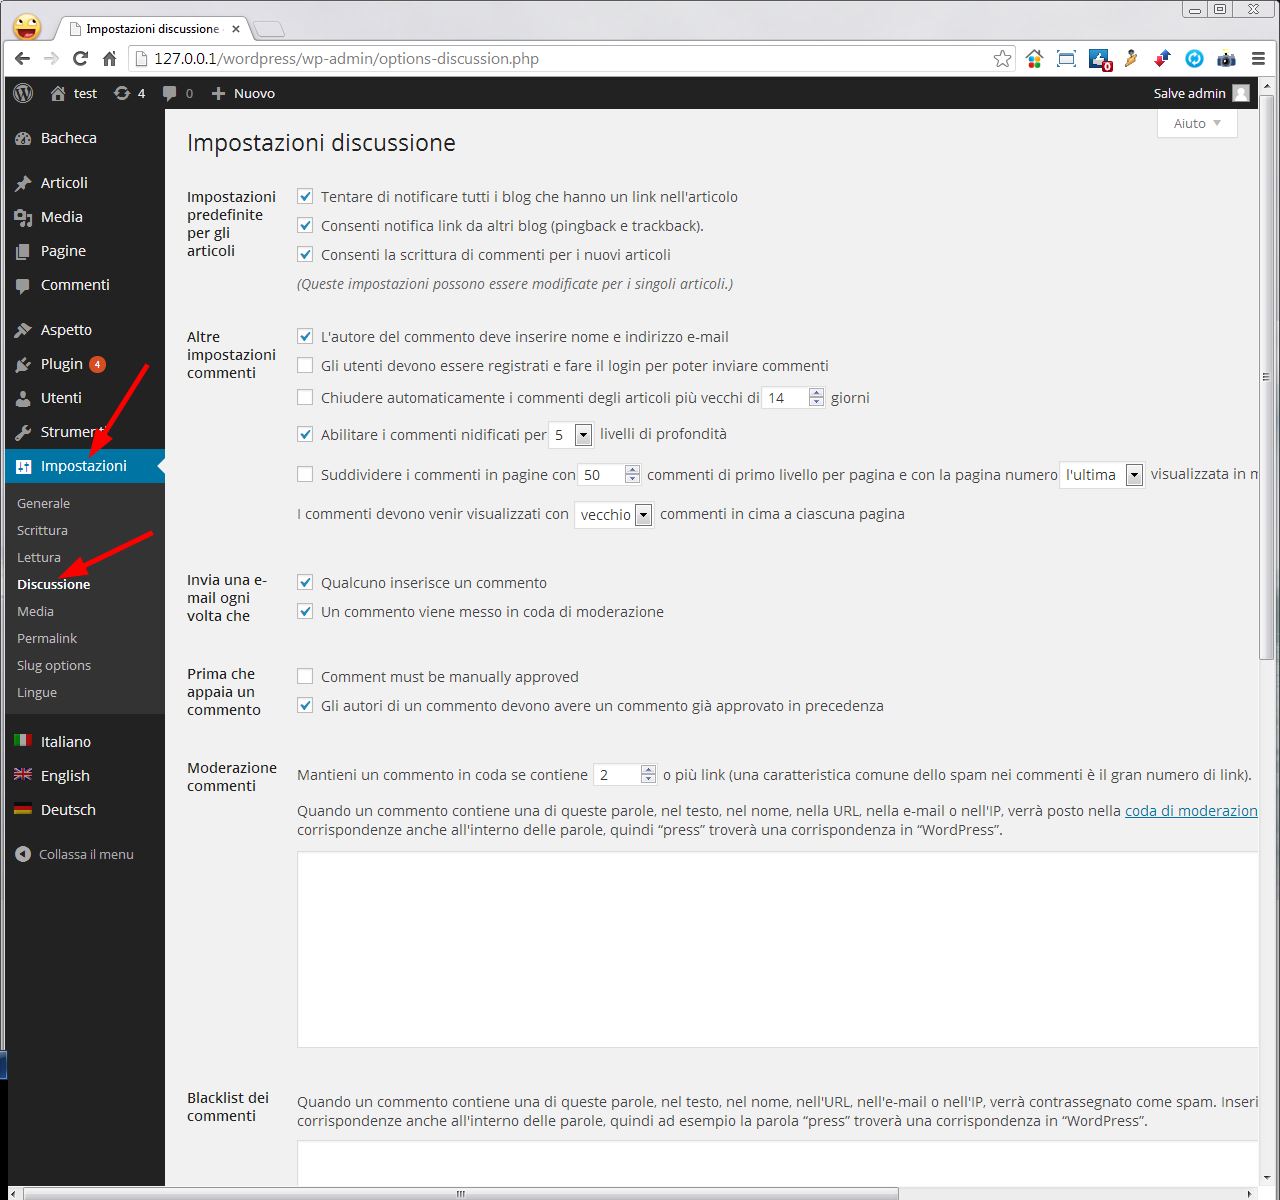
Task: Click the Blacklist dei commenti text area
Action: point(777,1163)
